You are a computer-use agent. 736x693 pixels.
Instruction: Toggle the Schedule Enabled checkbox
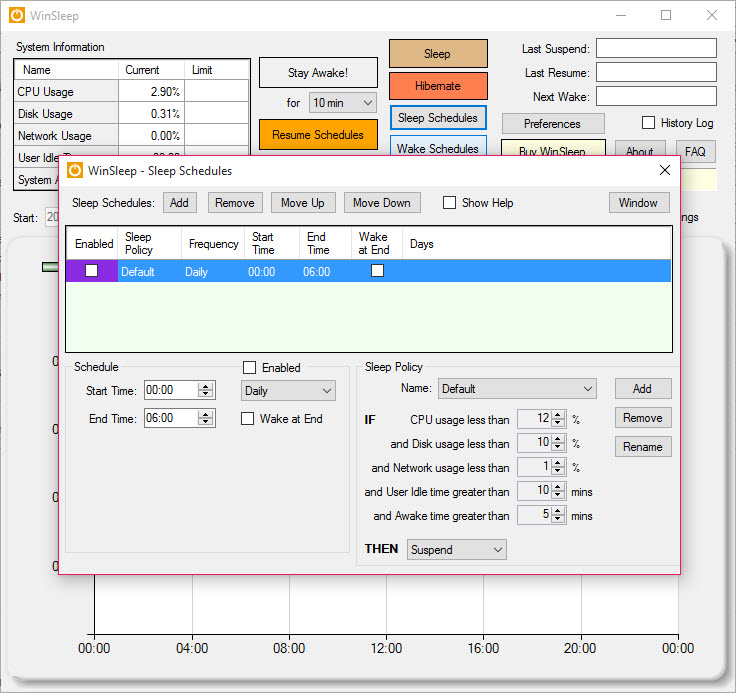249,367
